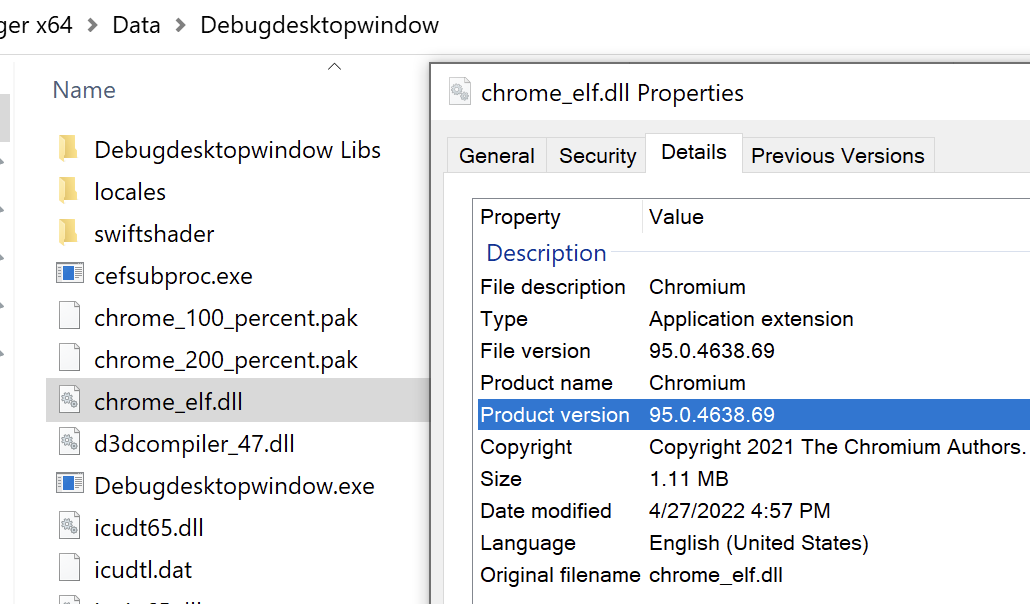Select the File version property row
This screenshot has height=604, width=1030.
753,351
